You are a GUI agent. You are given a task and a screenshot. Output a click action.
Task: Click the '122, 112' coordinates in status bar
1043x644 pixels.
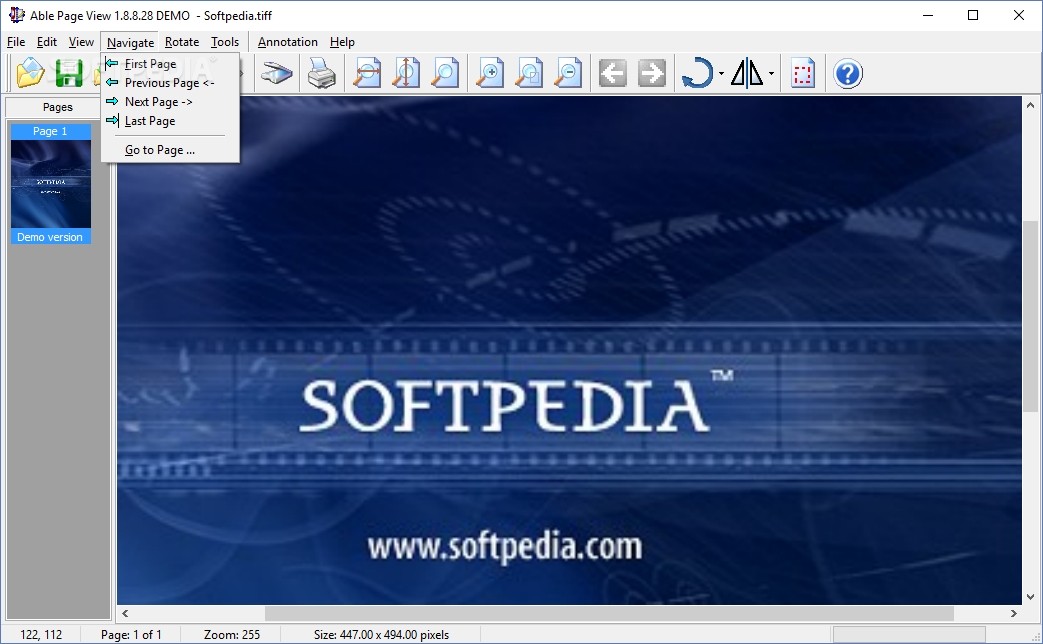[41, 635]
